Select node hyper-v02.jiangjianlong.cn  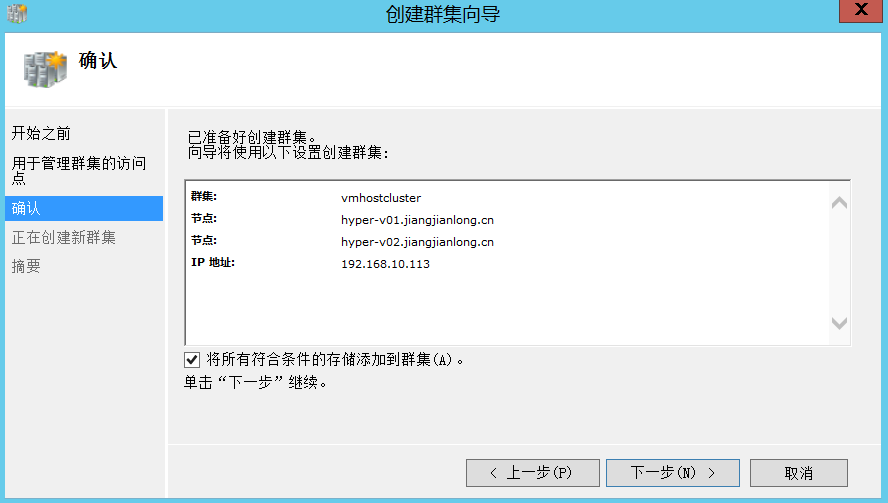pos(417,242)
